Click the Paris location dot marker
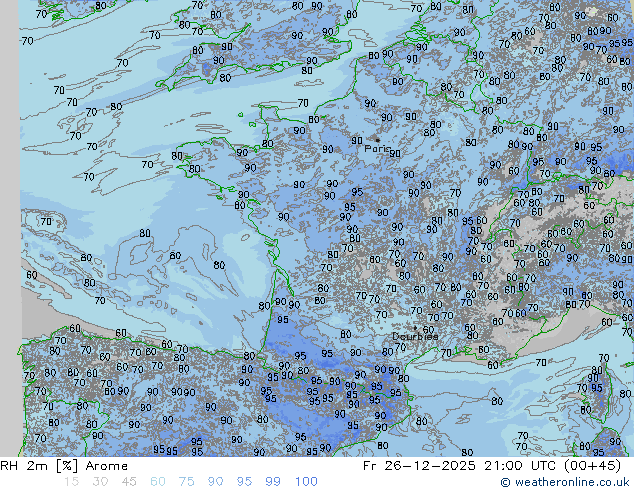 tap(377, 140)
